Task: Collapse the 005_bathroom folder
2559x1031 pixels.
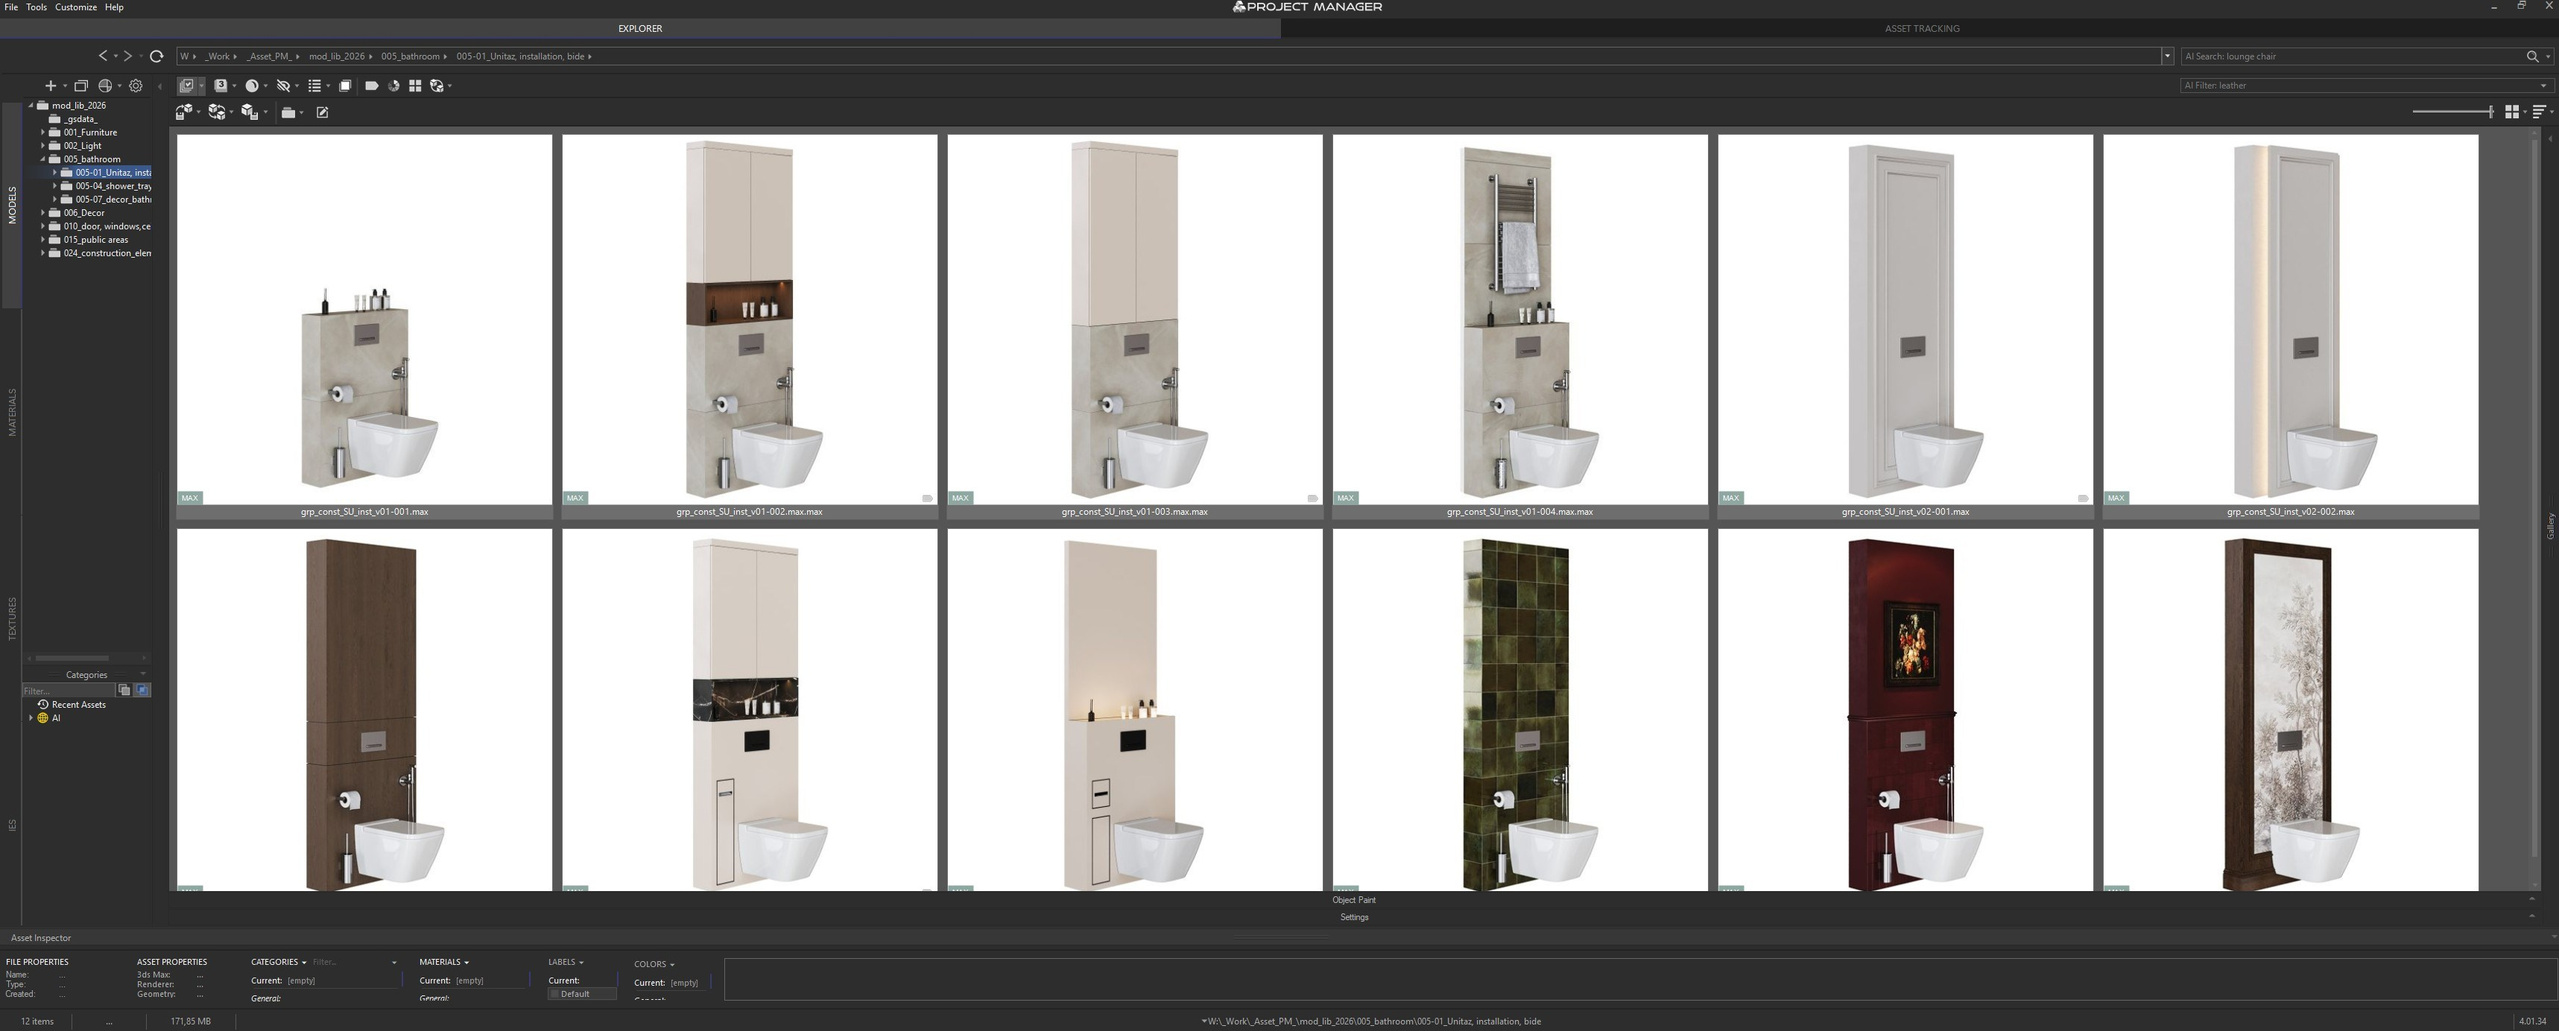Action: click(43, 159)
